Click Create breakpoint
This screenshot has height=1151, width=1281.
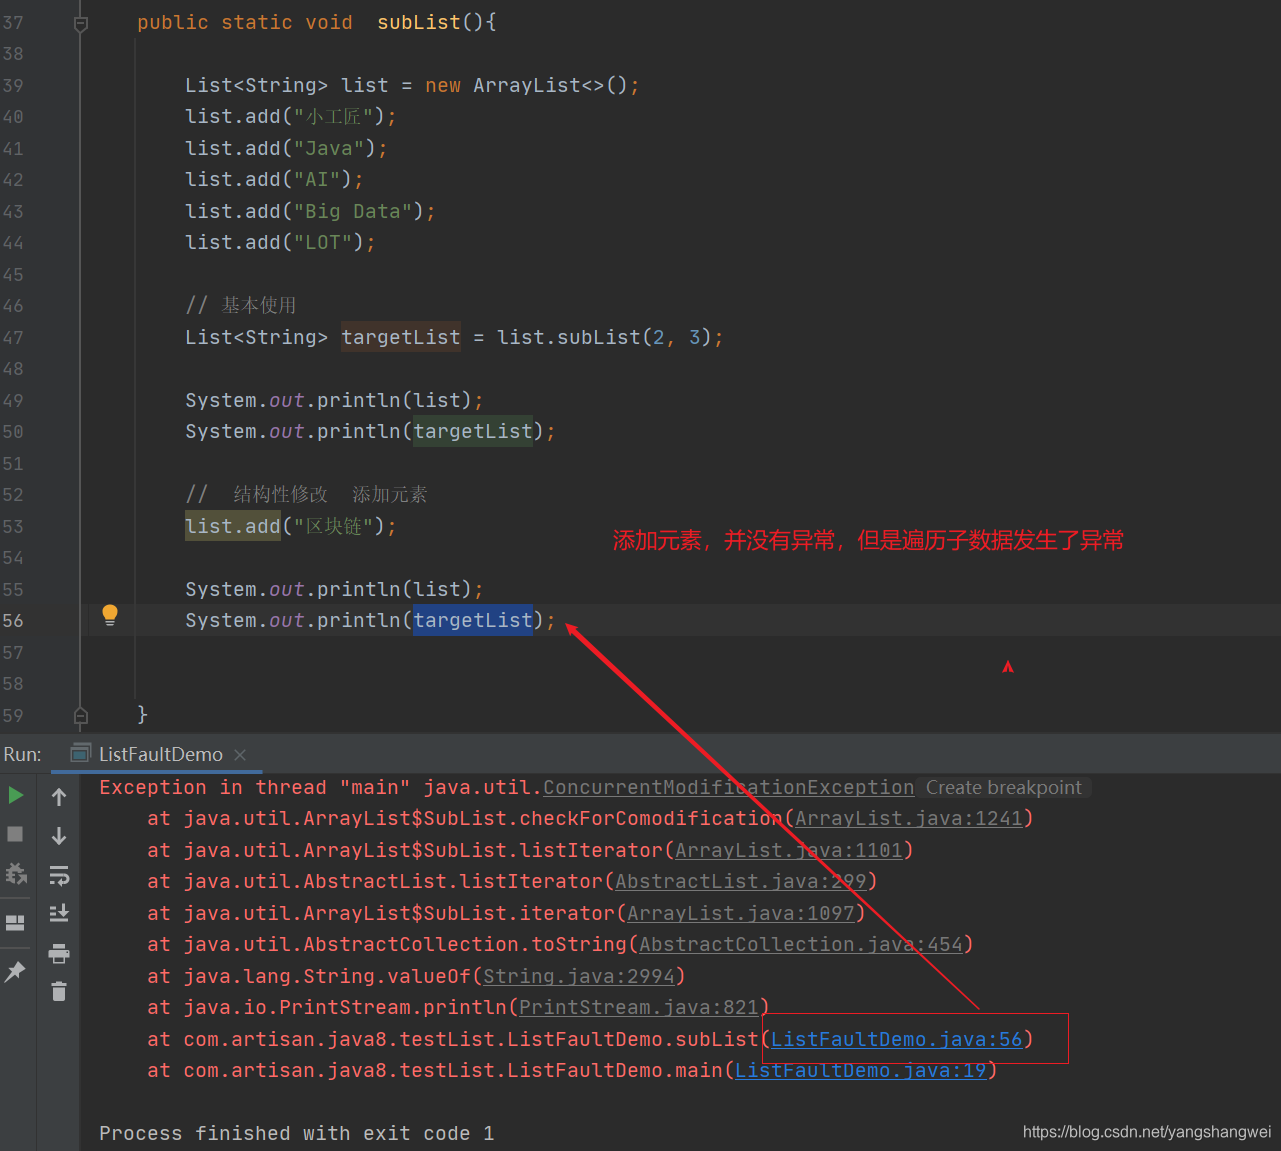tap(1004, 788)
